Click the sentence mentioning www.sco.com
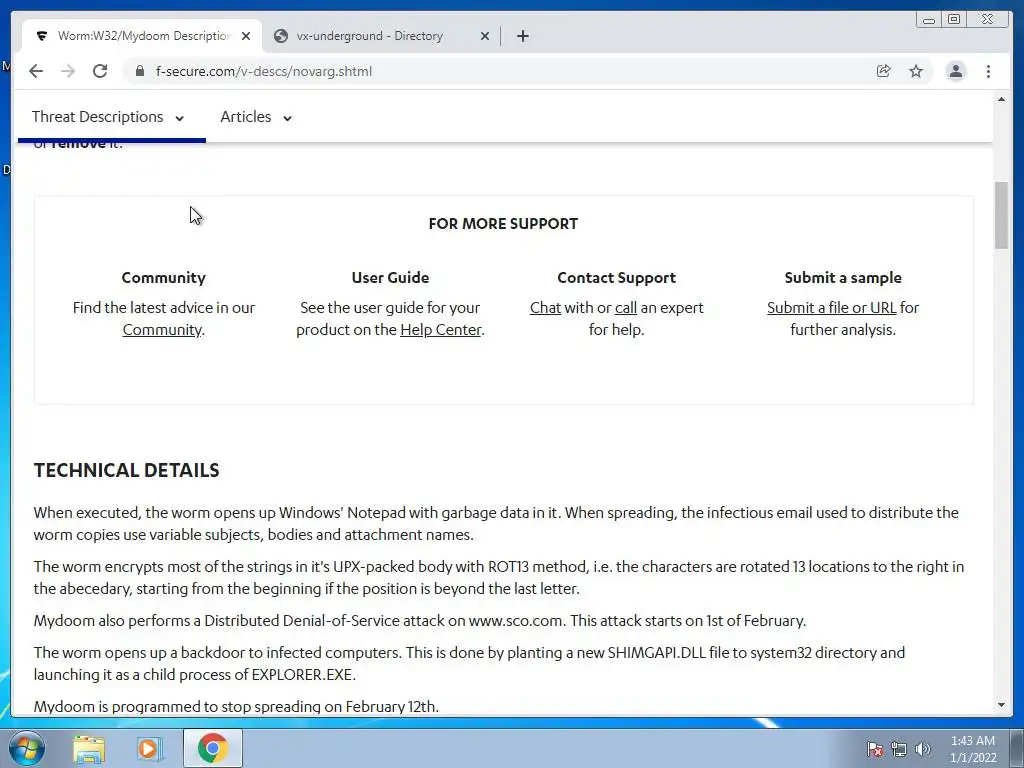Image resolution: width=1024 pixels, height=768 pixels. (420, 620)
